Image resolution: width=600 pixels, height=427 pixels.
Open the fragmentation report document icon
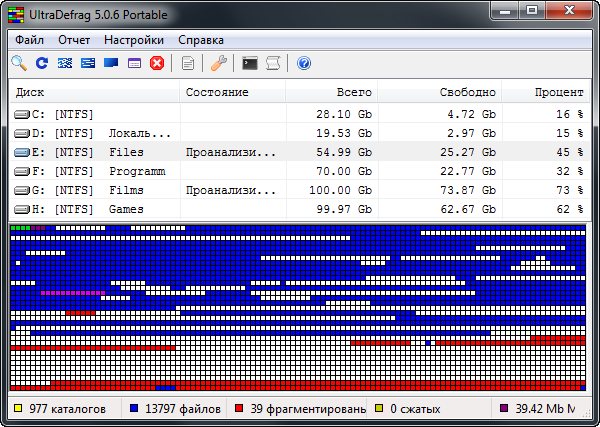188,63
